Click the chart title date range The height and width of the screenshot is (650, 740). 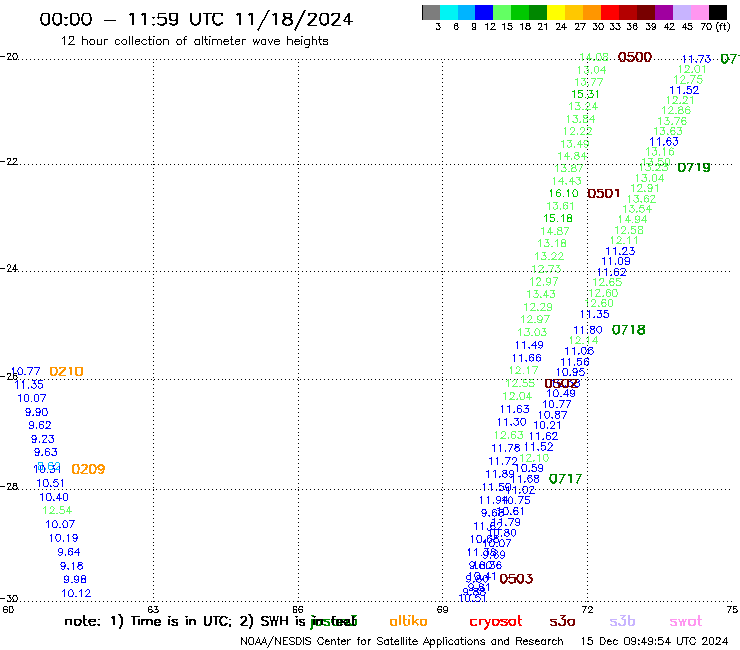[196, 19]
